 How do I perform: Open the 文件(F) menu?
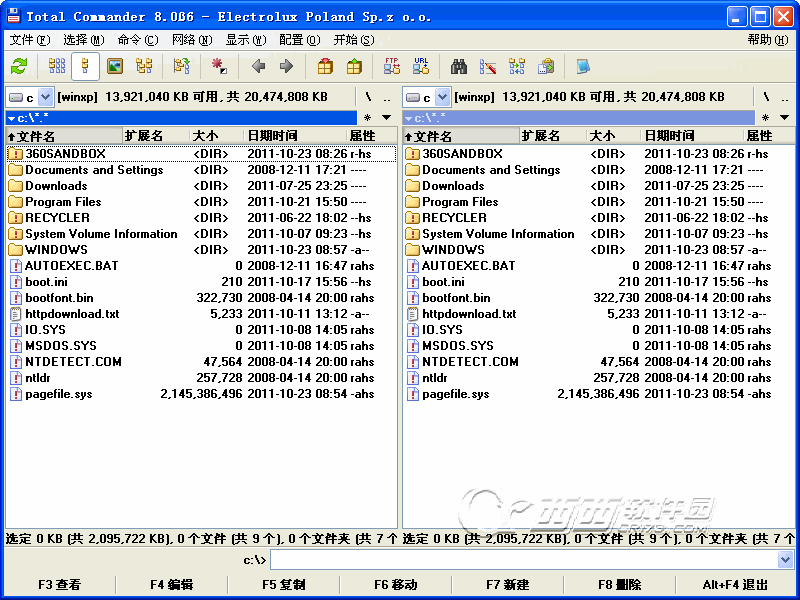pyautogui.click(x=30, y=40)
